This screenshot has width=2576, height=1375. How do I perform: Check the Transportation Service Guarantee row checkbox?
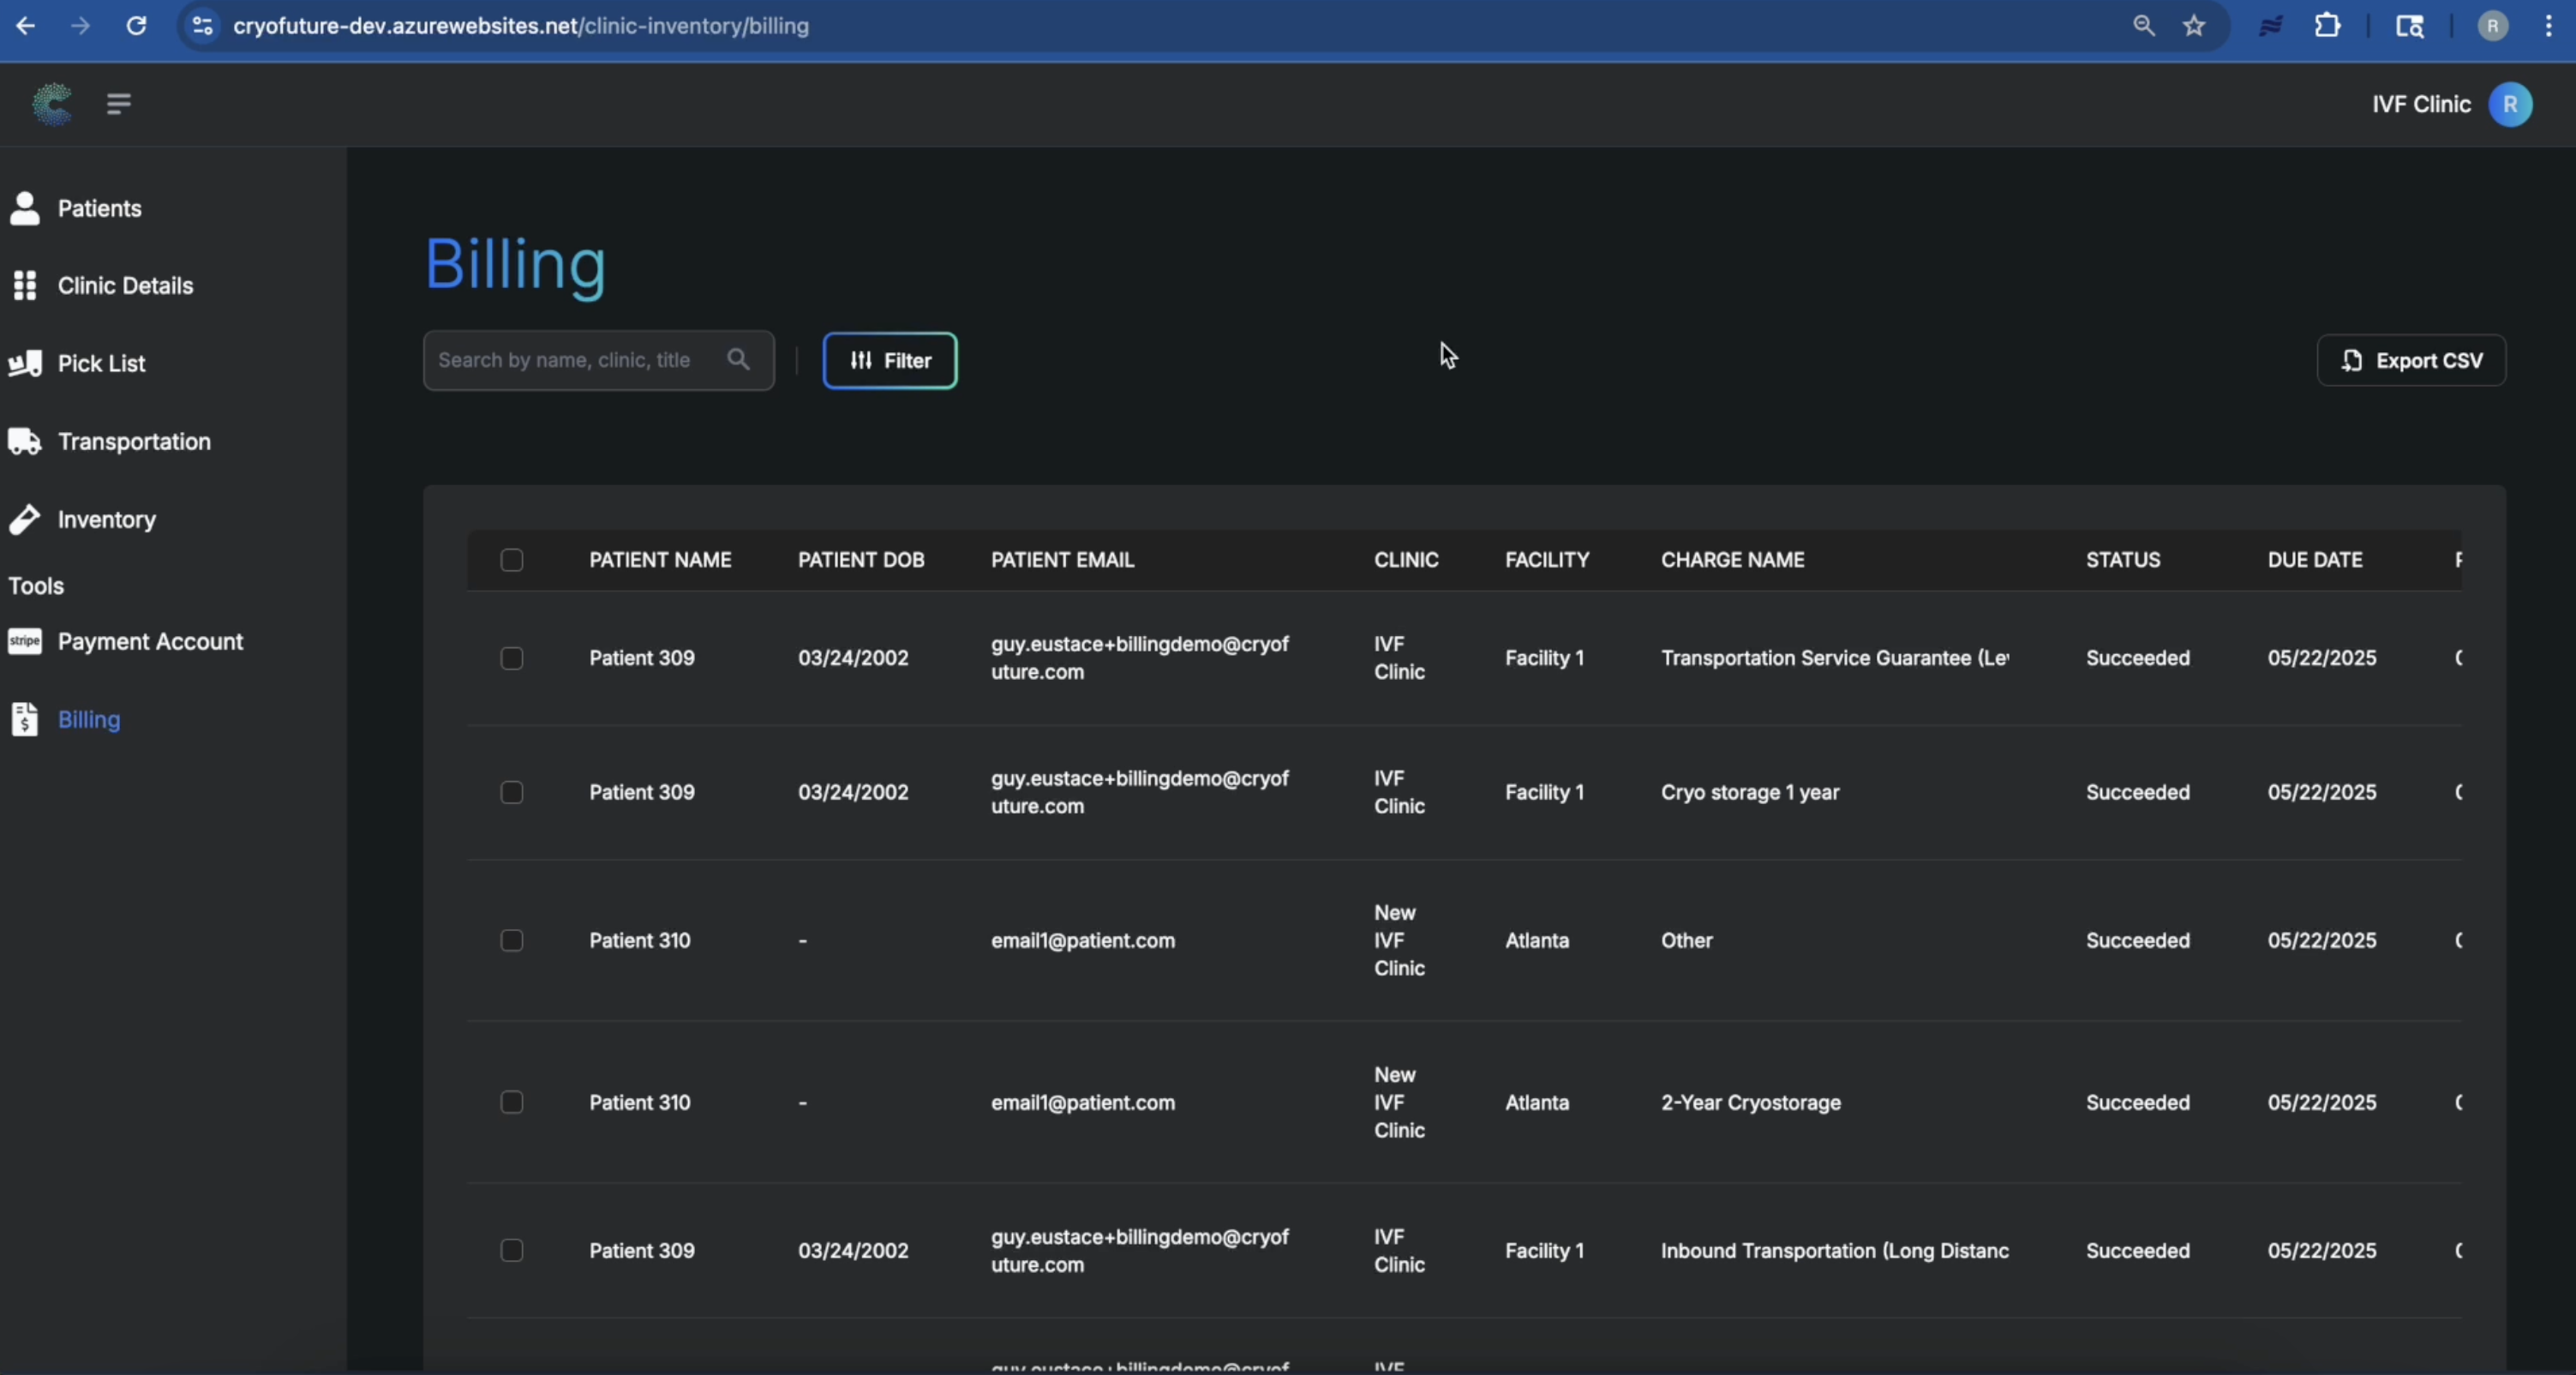click(512, 658)
